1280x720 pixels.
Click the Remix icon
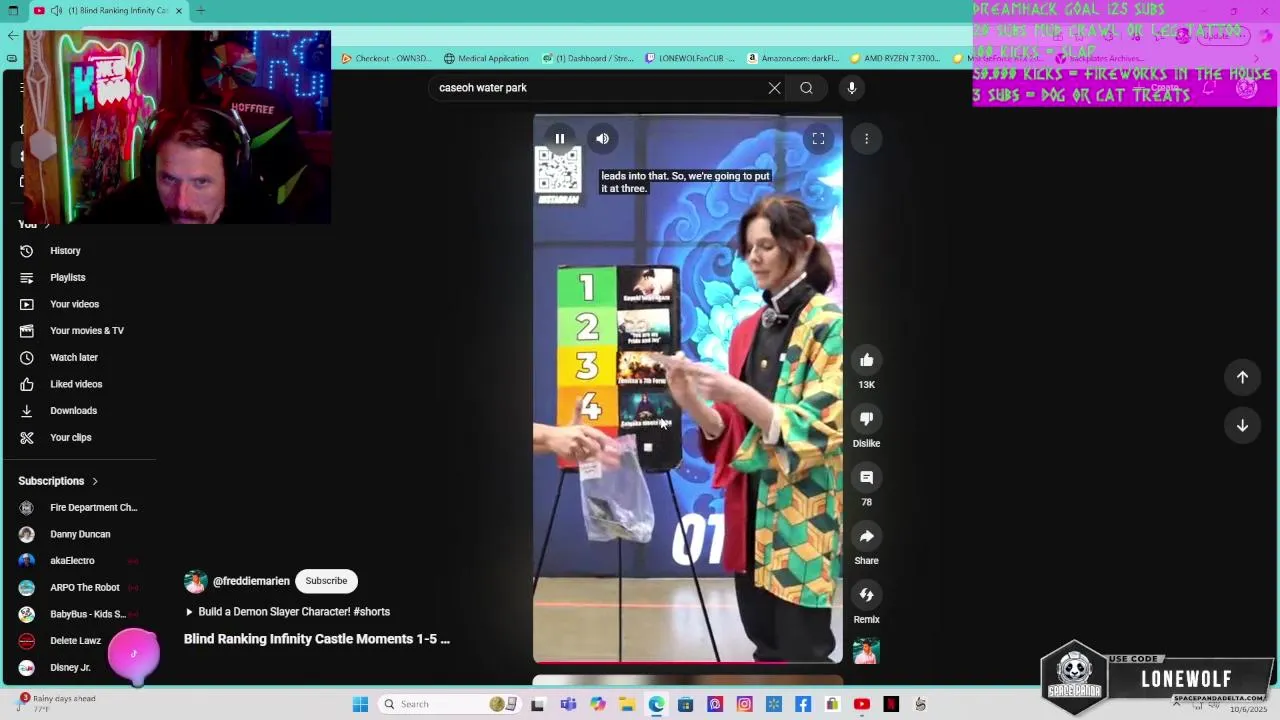click(866, 595)
